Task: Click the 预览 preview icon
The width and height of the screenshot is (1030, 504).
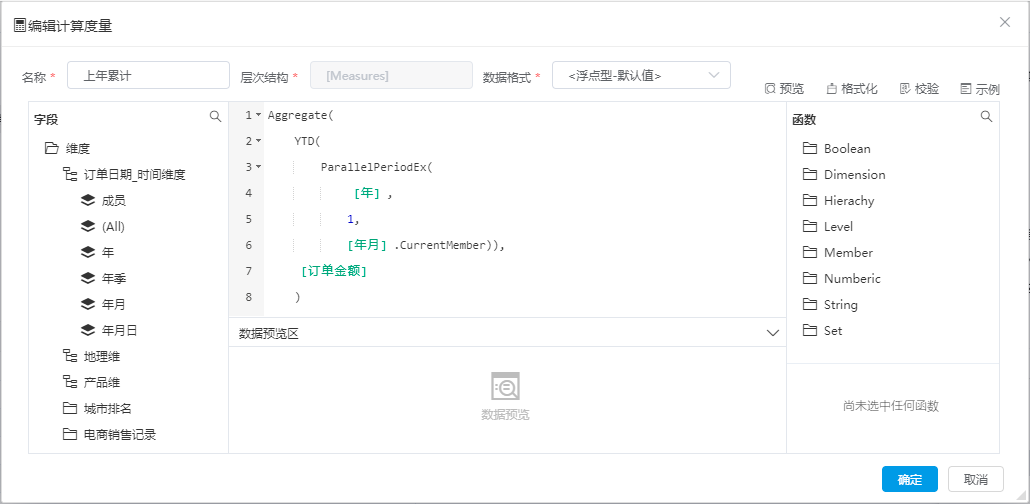Action: [770, 89]
